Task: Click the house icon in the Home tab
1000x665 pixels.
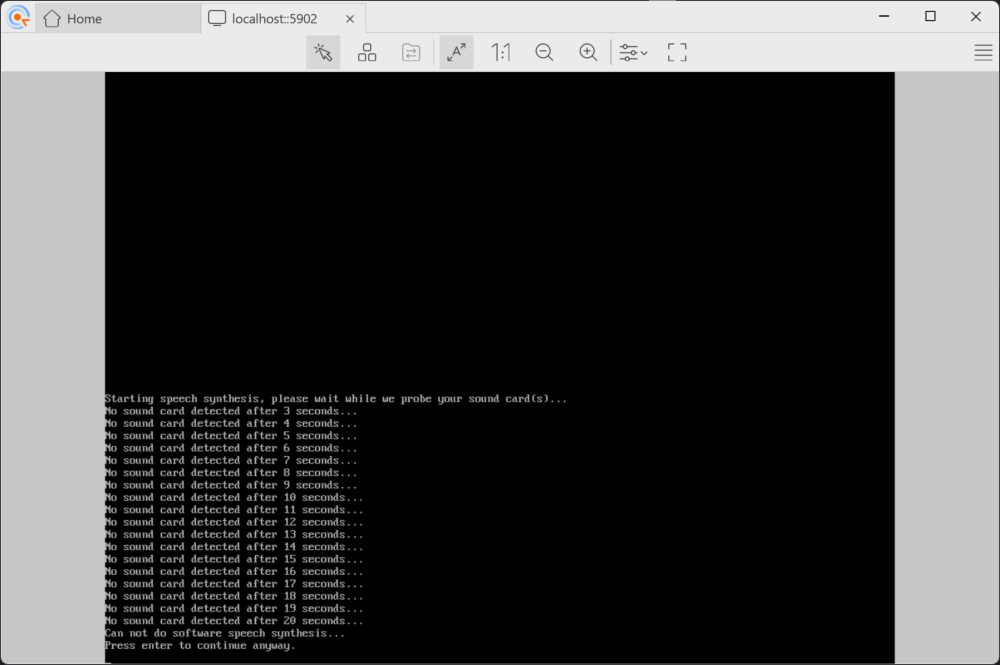Action: (x=53, y=17)
